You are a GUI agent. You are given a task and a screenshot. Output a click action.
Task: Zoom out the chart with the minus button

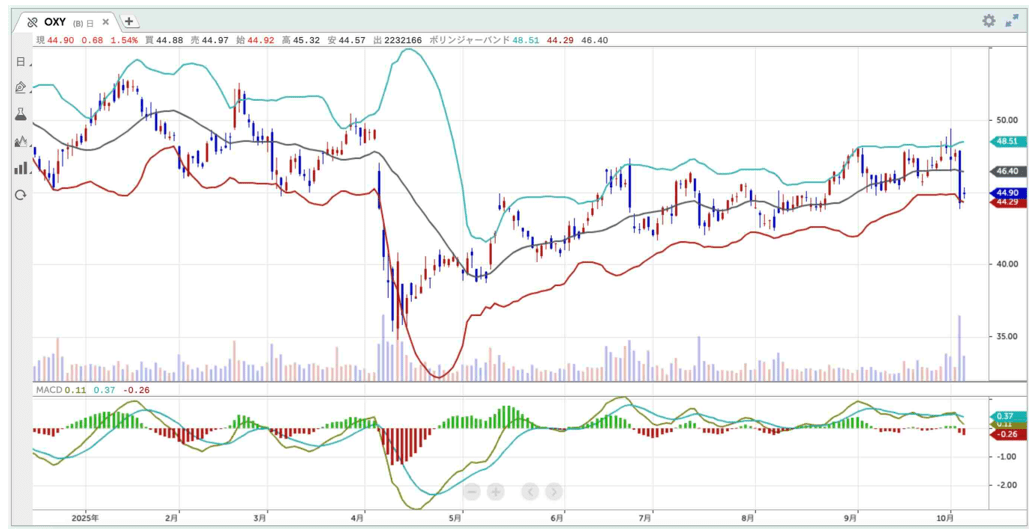coord(472,491)
